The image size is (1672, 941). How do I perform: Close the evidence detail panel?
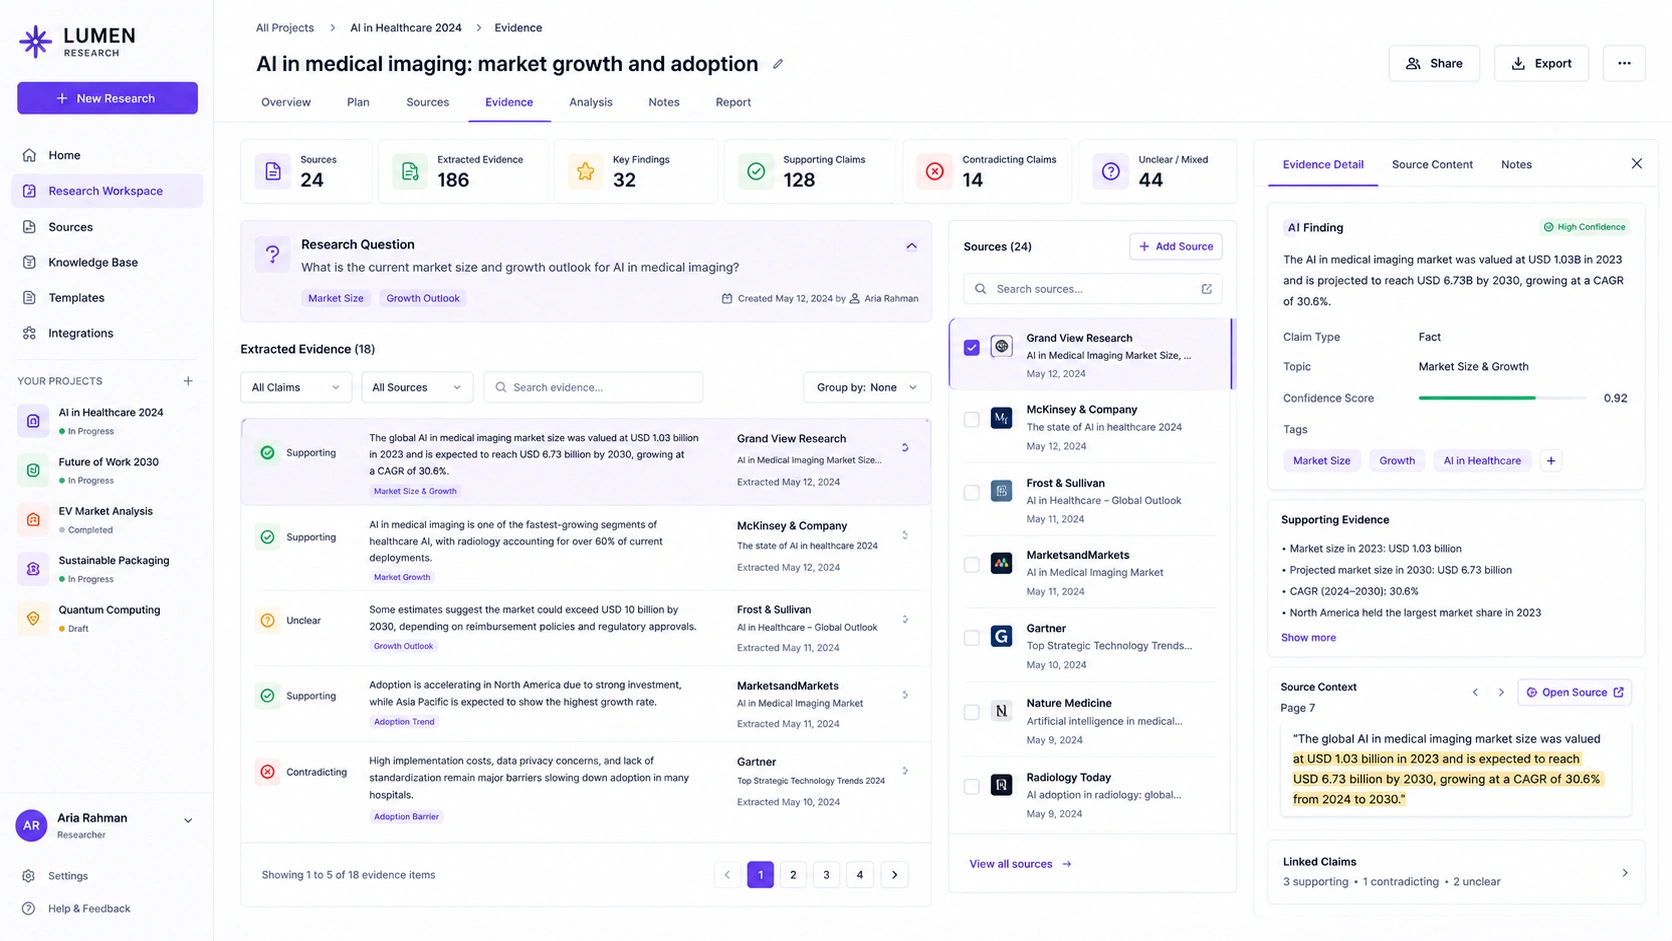(1637, 164)
